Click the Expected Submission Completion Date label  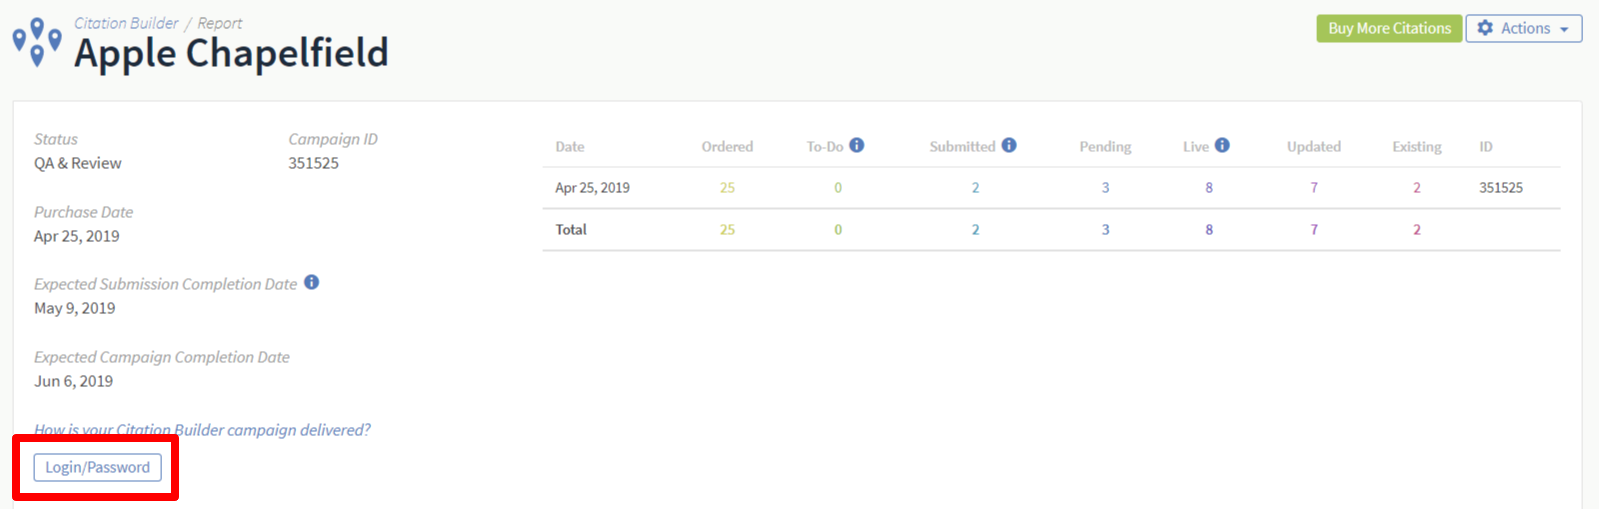pyautogui.click(x=166, y=284)
